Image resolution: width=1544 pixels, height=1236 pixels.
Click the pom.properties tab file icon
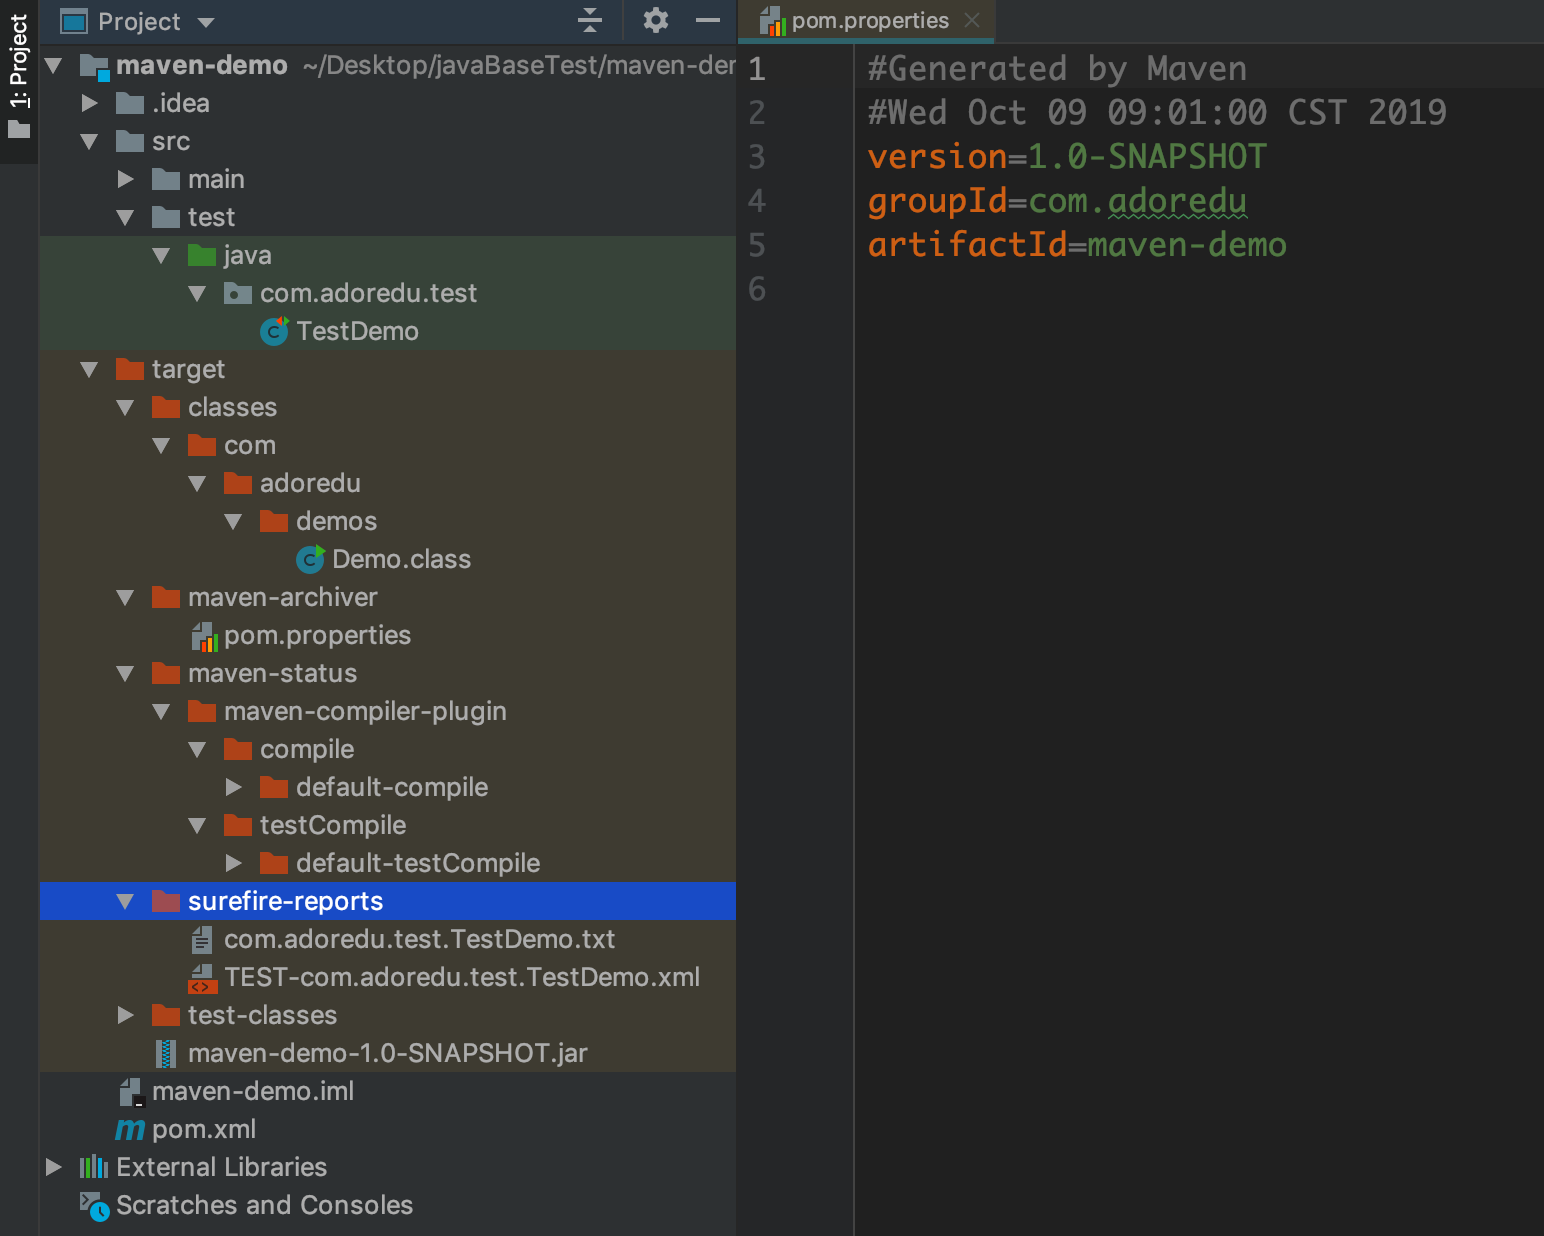[772, 21]
